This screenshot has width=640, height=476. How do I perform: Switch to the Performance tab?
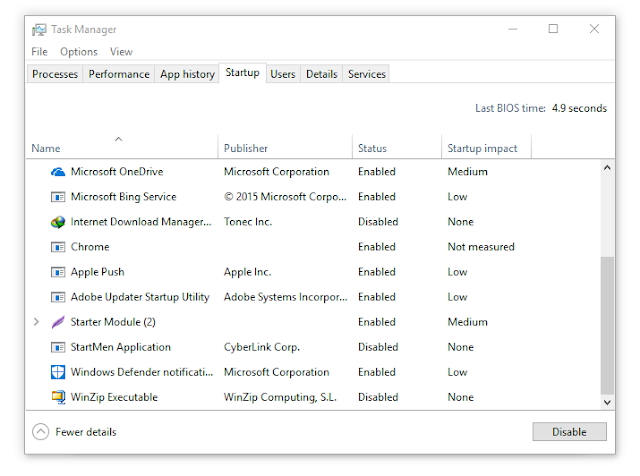[119, 74]
